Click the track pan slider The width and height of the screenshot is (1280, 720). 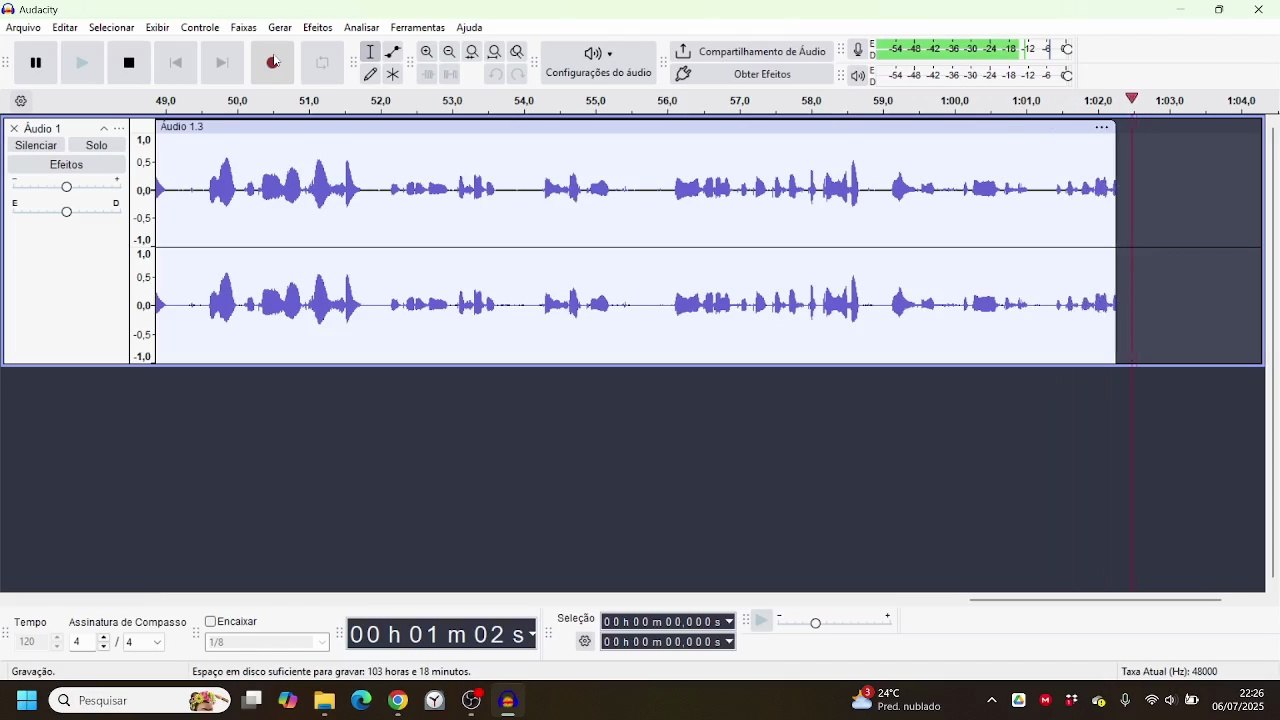pos(67,211)
